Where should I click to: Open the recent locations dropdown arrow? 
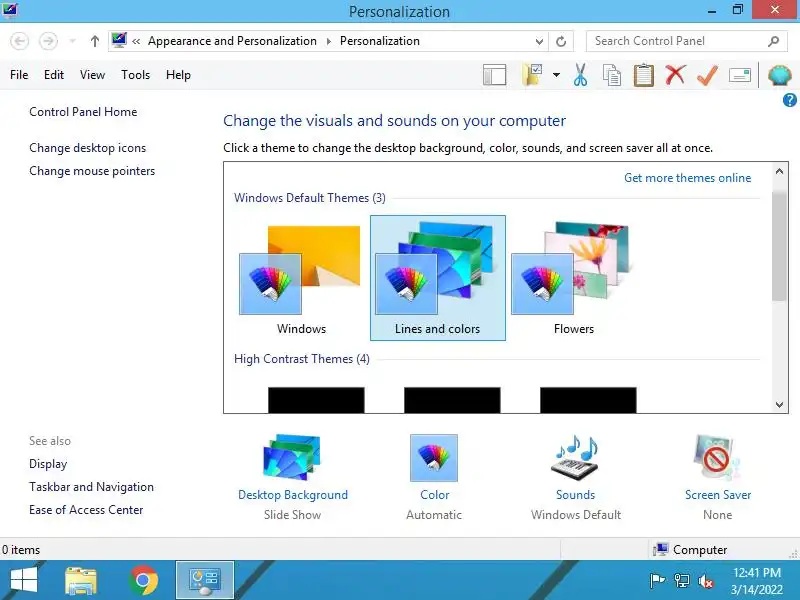(x=72, y=41)
